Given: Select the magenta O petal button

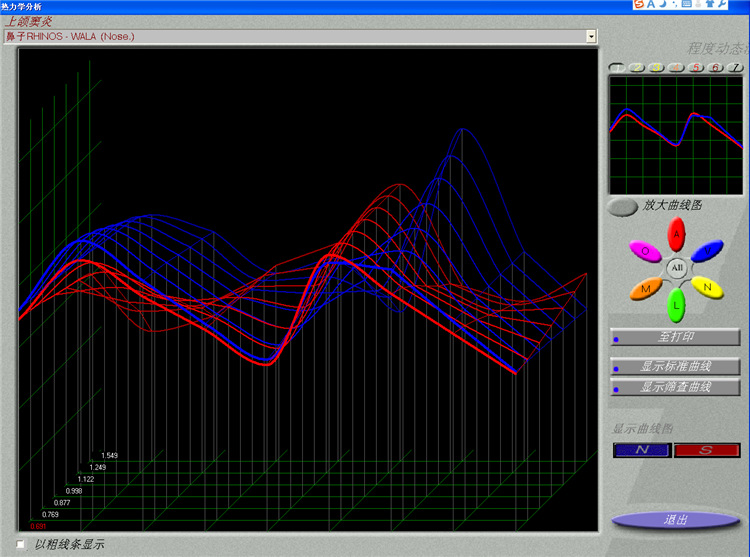Looking at the screenshot, I should 645,251.
